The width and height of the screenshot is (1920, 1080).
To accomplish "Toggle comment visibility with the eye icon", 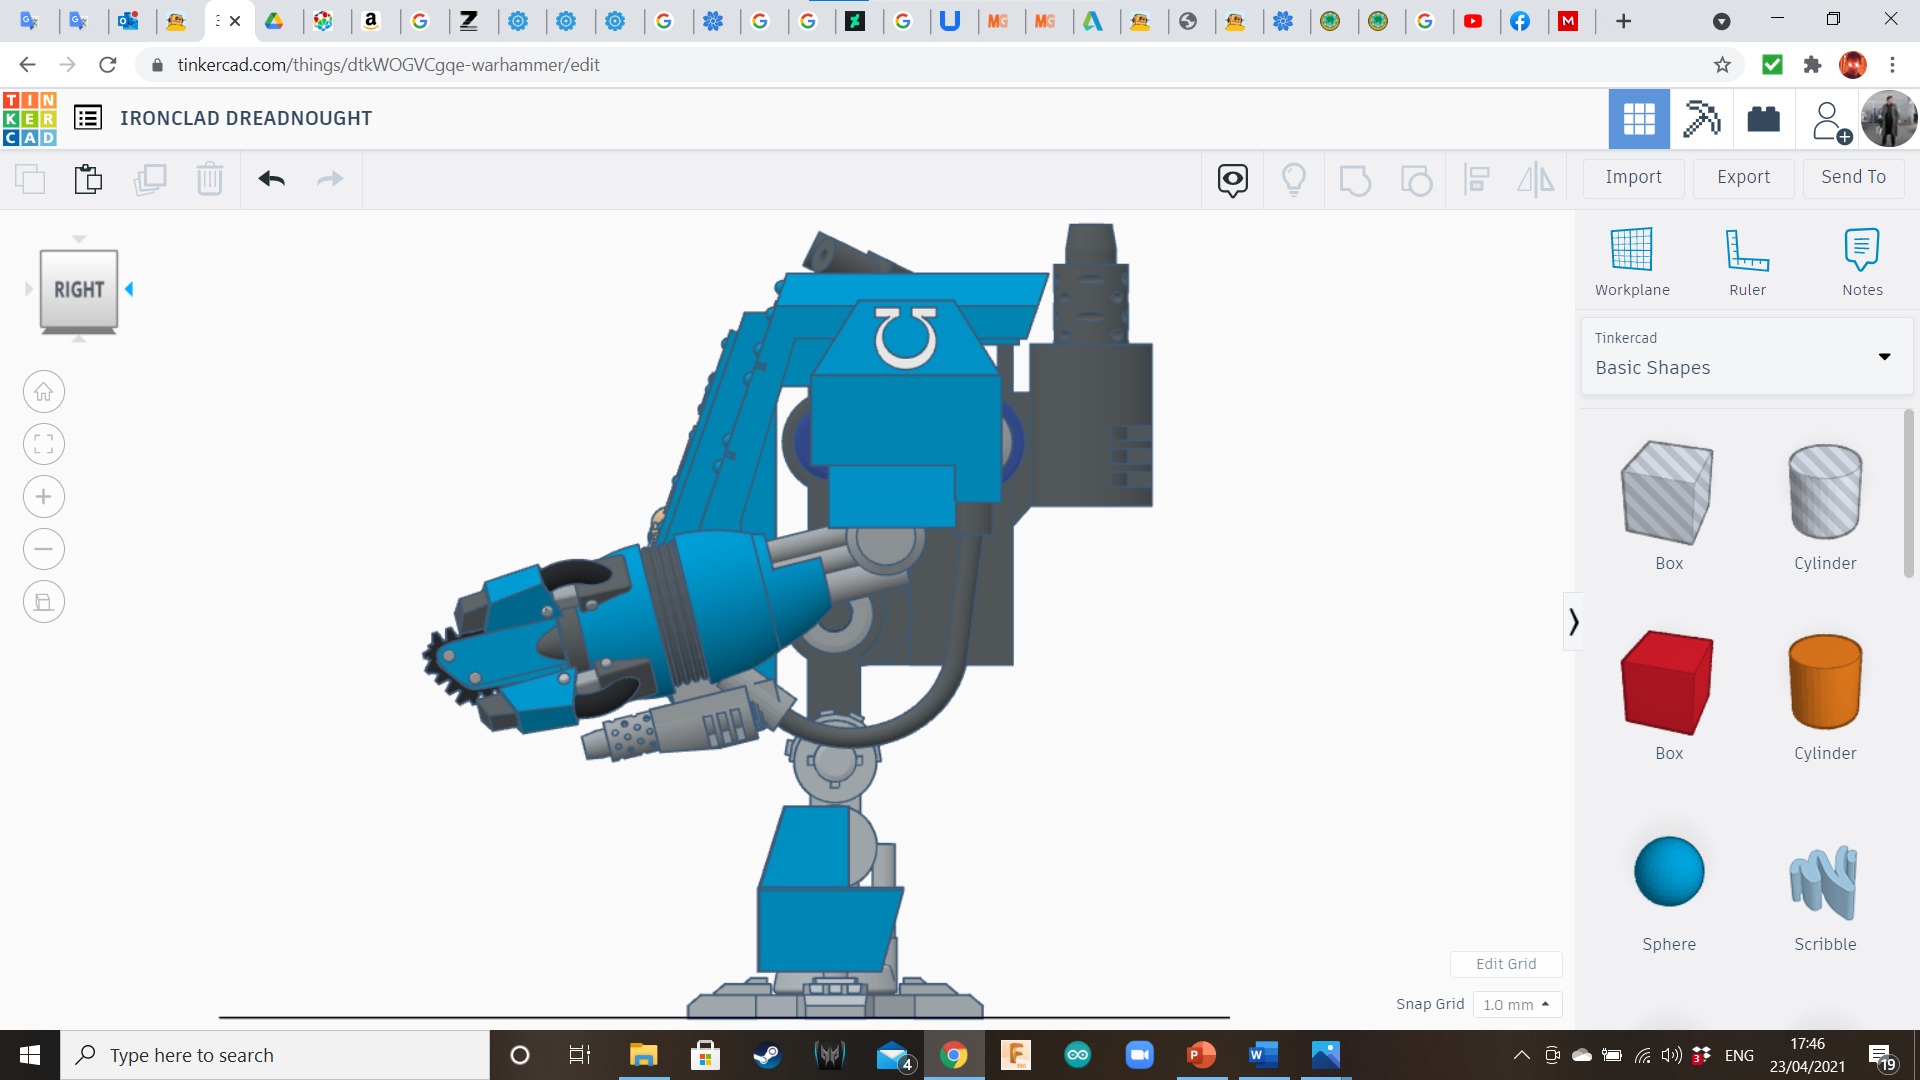I will pos(1232,179).
